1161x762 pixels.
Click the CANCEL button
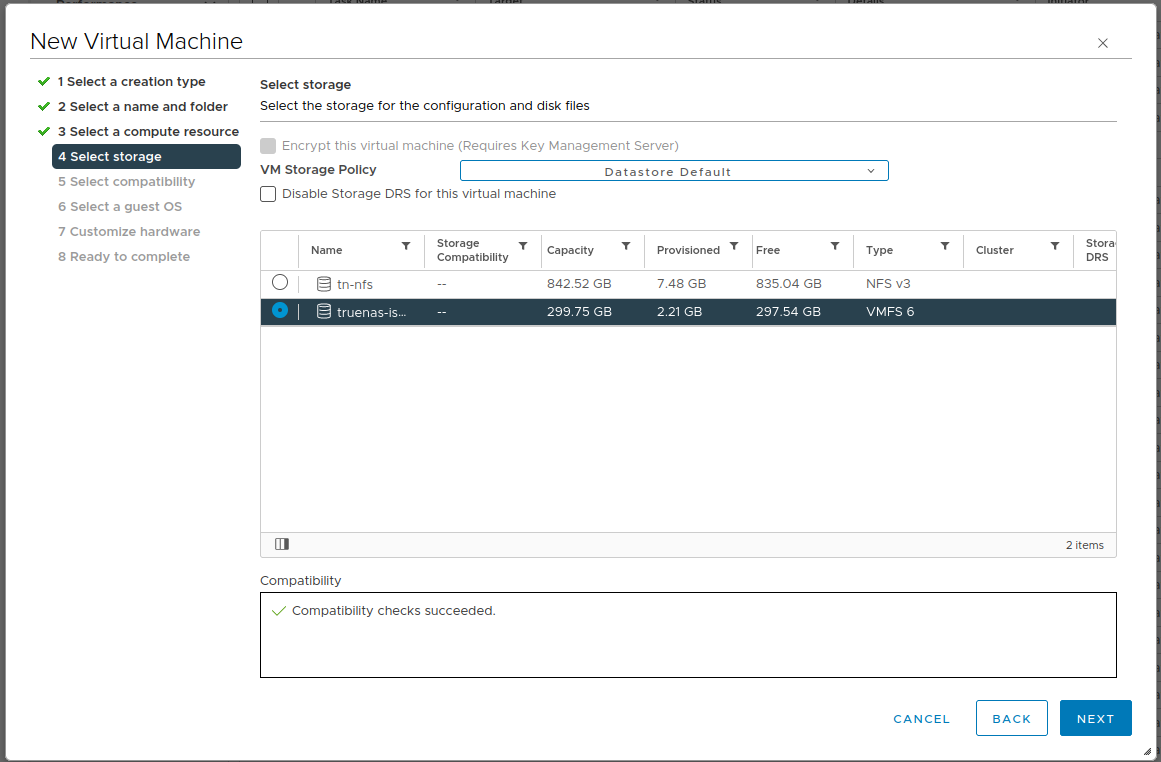pyautogui.click(x=921, y=719)
